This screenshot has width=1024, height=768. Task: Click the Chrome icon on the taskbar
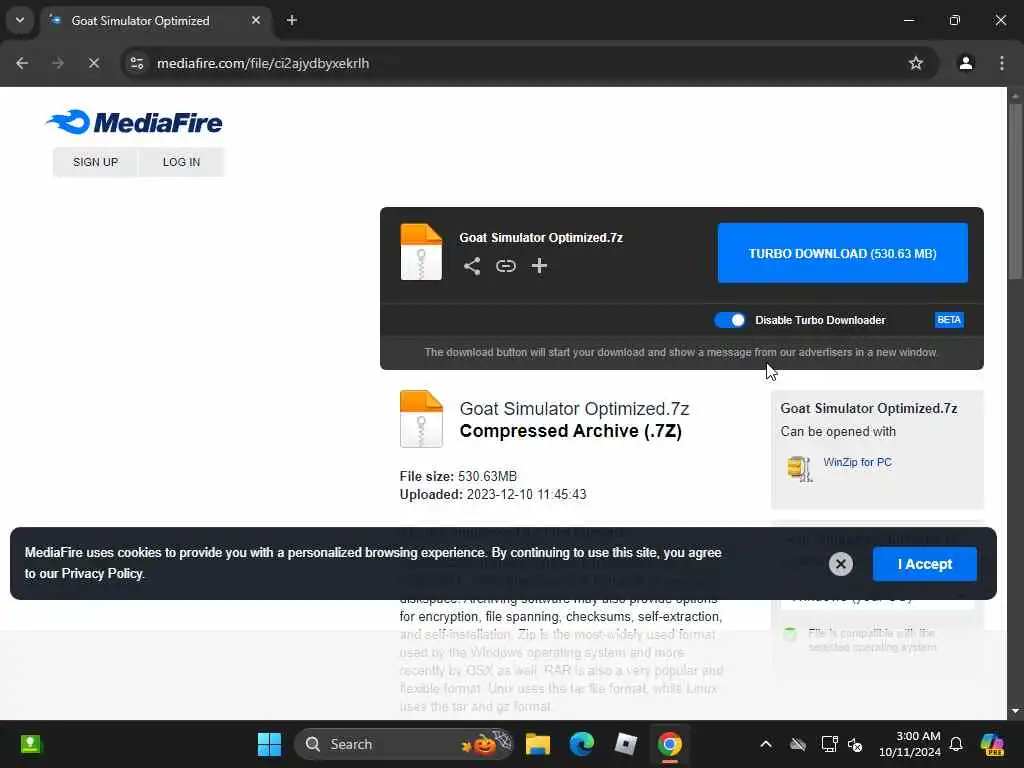click(x=669, y=744)
